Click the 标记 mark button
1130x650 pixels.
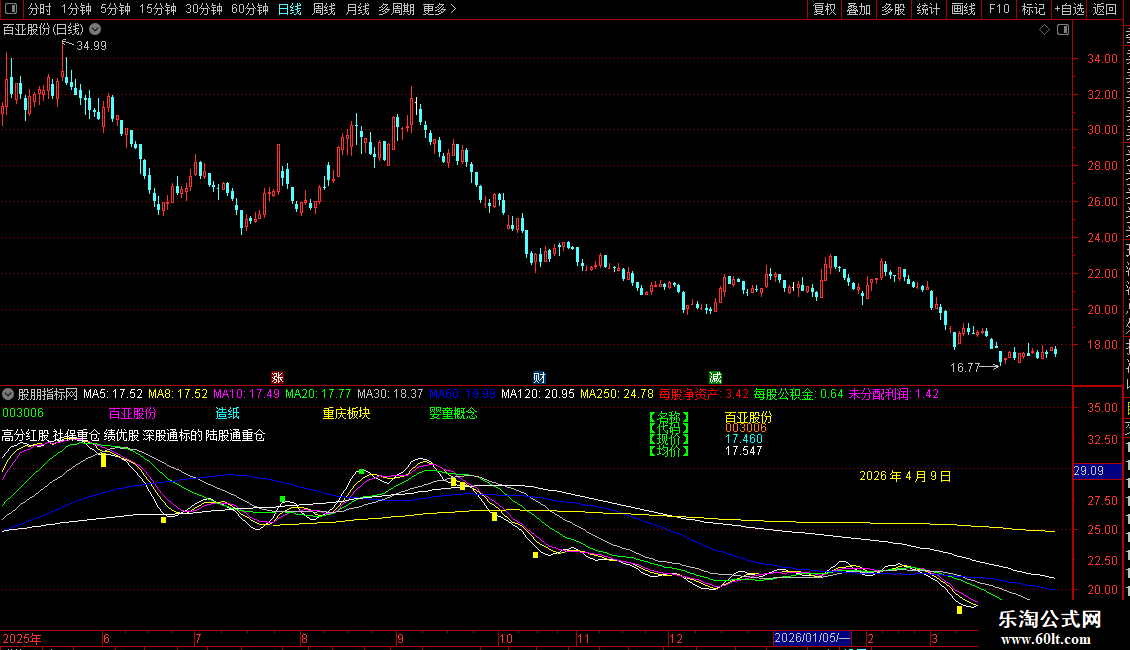pos(1033,9)
